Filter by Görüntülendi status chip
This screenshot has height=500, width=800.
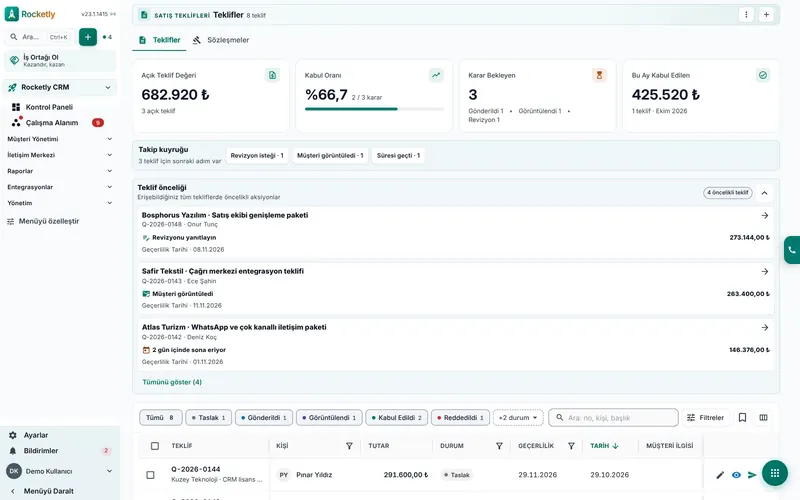(329, 417)
